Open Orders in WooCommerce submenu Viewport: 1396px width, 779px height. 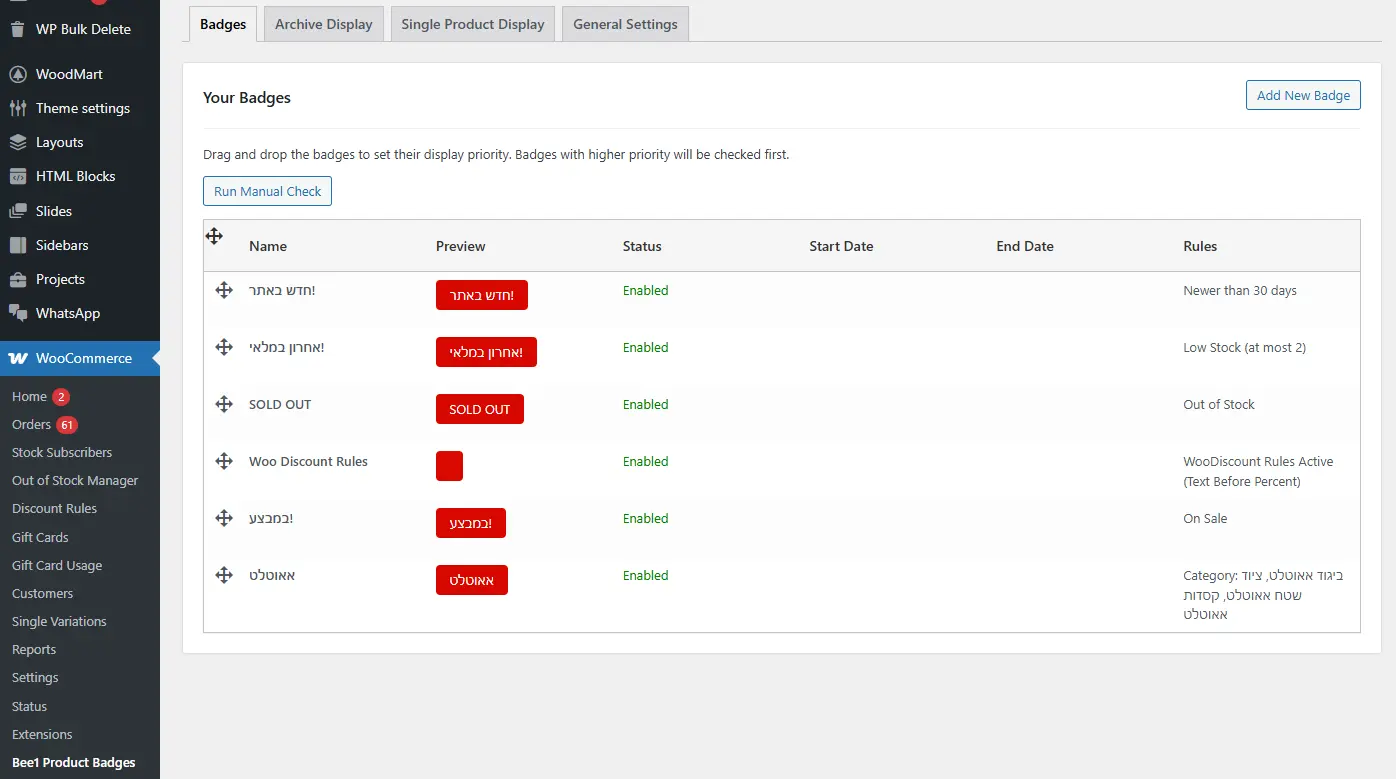31,425
